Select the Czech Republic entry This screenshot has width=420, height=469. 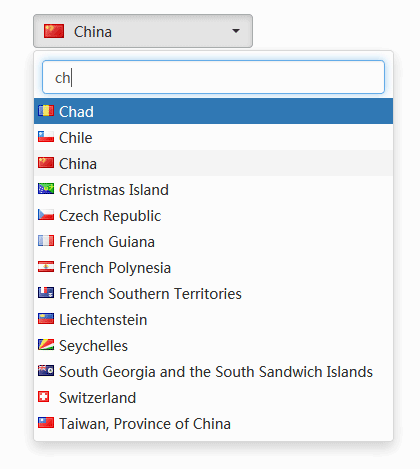pyautogui.click(x=213, y=215)
